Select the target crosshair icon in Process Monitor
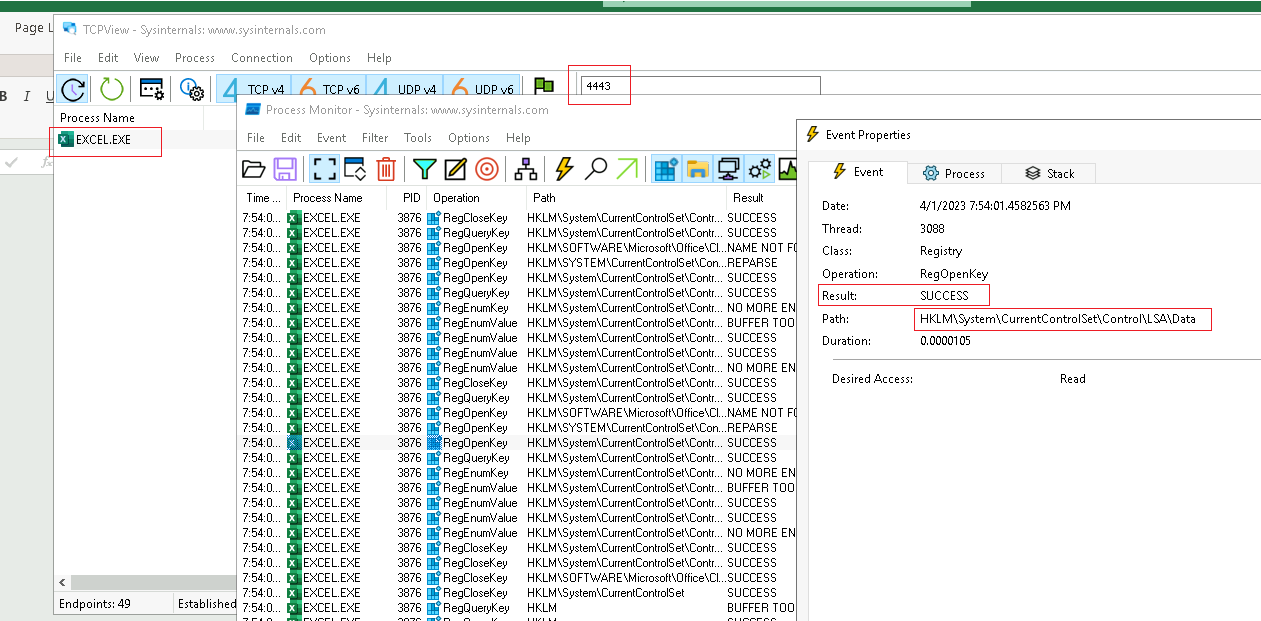The width and height of the screenshot is (1261, 621). [x=487, y=169]
